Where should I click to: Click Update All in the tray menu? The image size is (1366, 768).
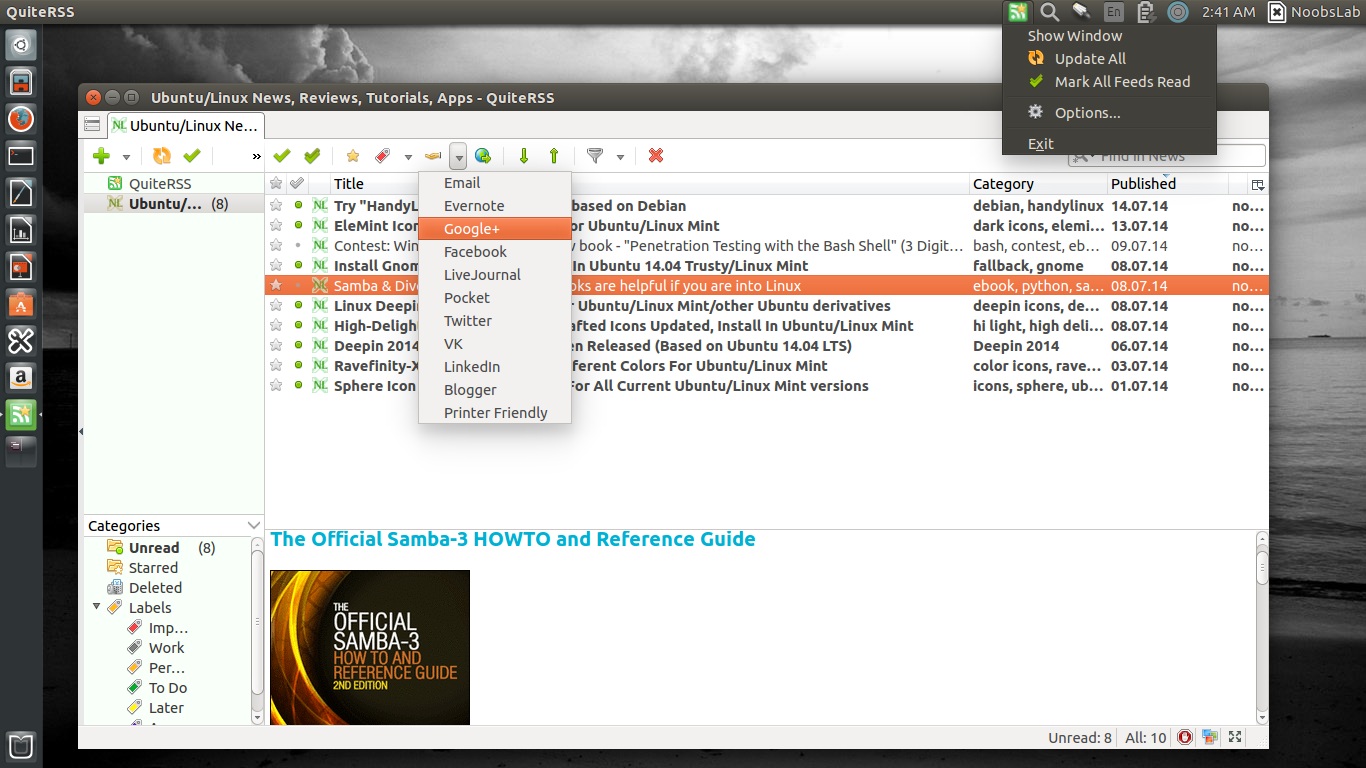(x=1109, y=59)
